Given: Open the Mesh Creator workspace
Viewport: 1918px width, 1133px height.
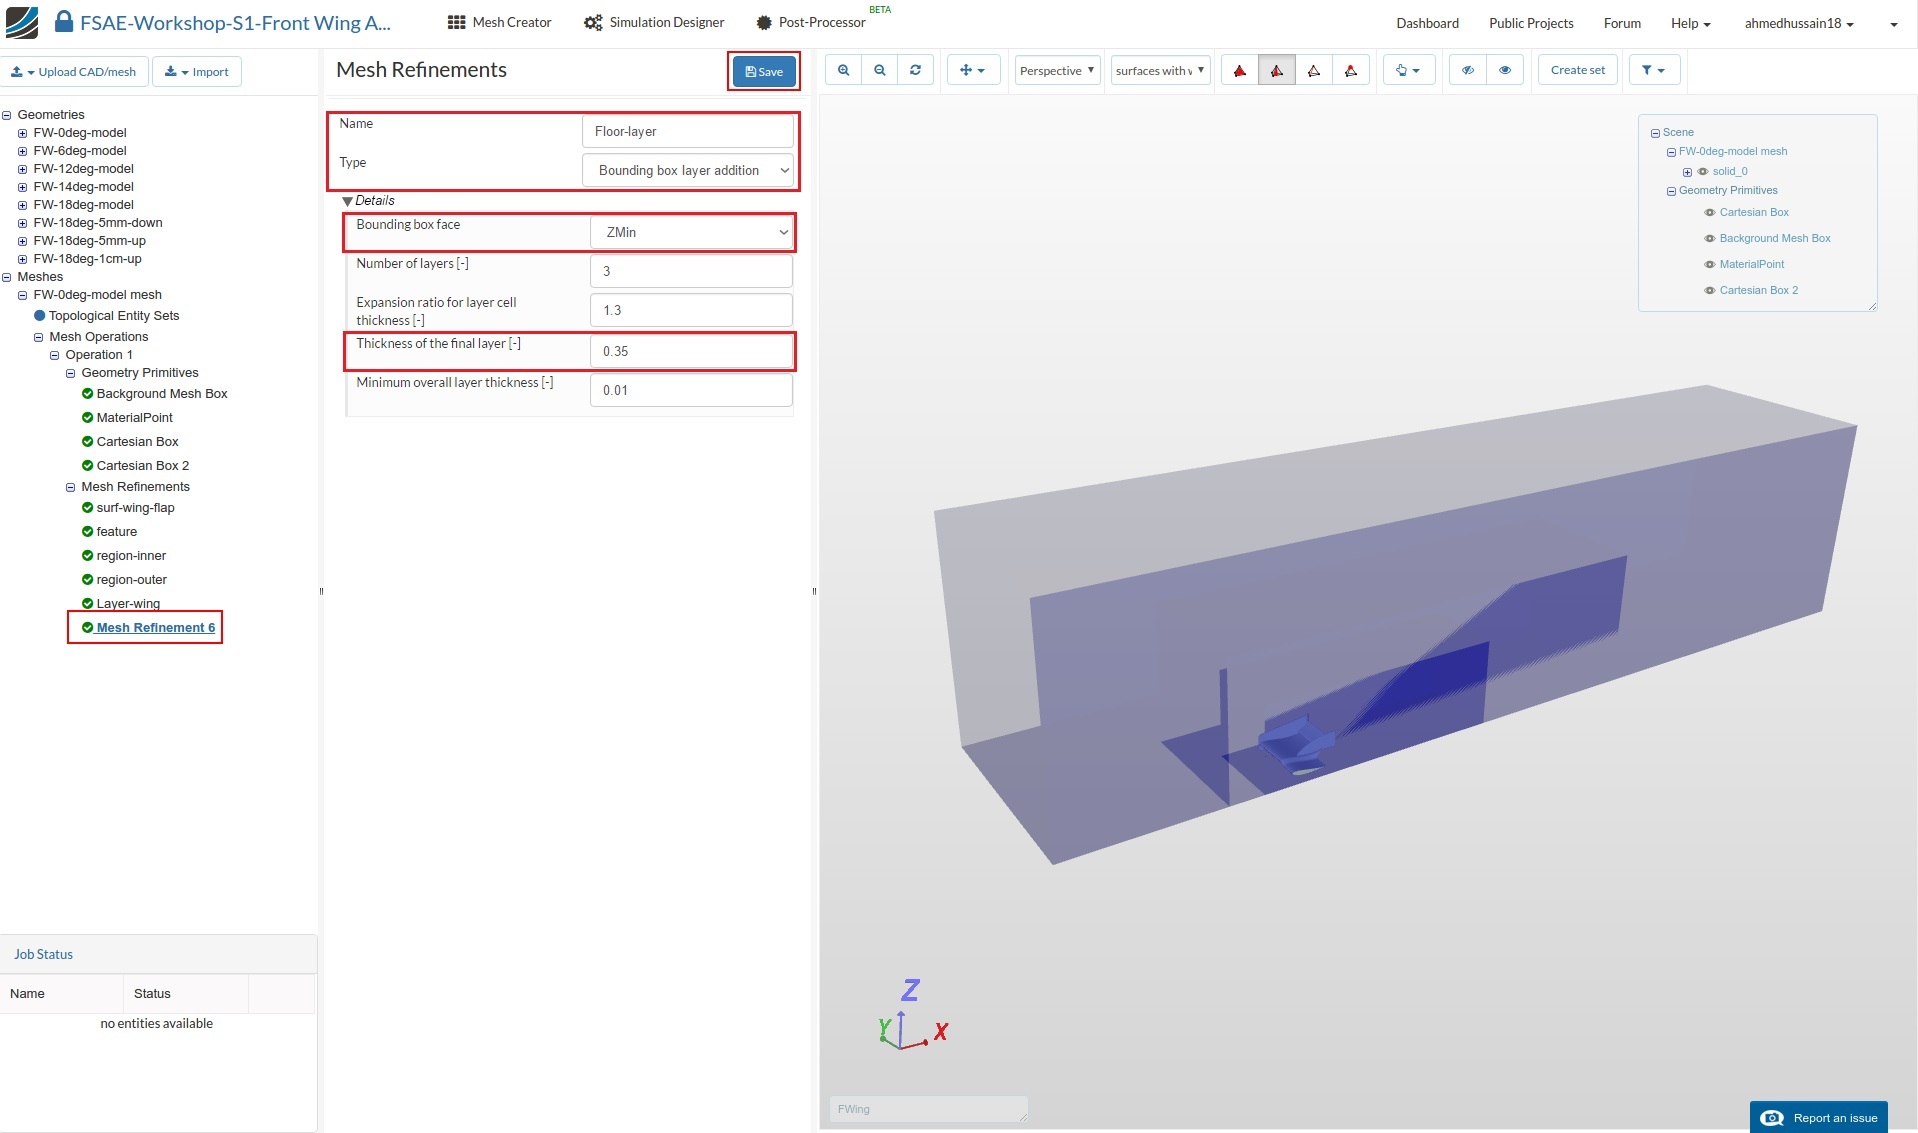Looking at the screenshot, I should pos(498,22).
